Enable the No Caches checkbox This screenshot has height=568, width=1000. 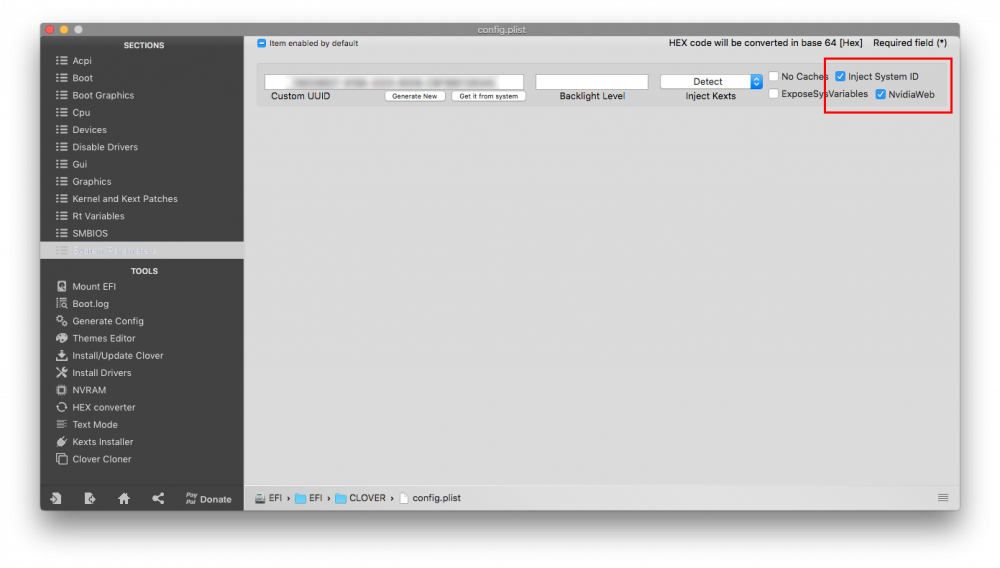[x=774, y=76]
